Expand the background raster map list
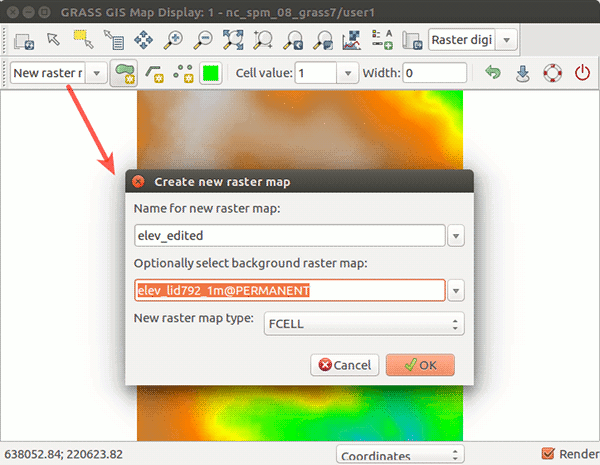 click(x=456, y=290)
